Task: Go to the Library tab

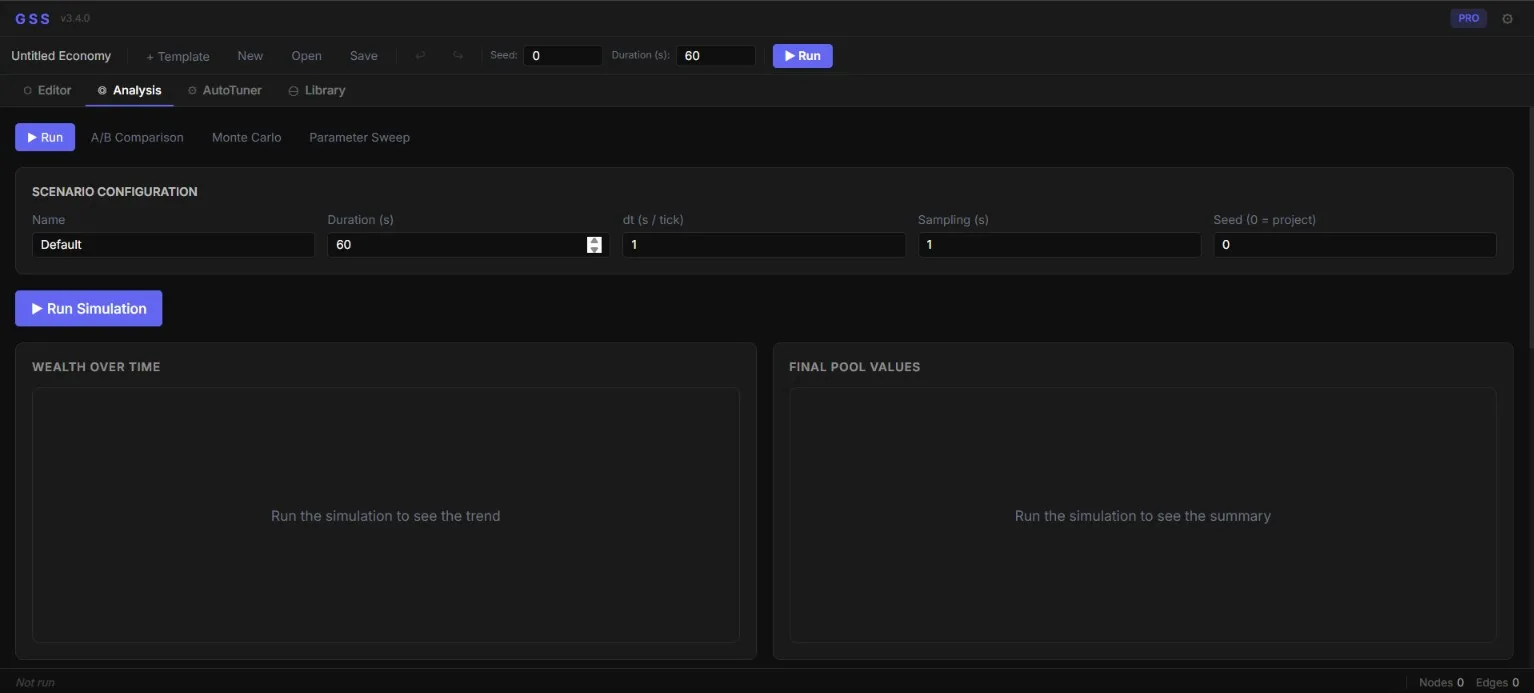Action: (x=317, y=90)
